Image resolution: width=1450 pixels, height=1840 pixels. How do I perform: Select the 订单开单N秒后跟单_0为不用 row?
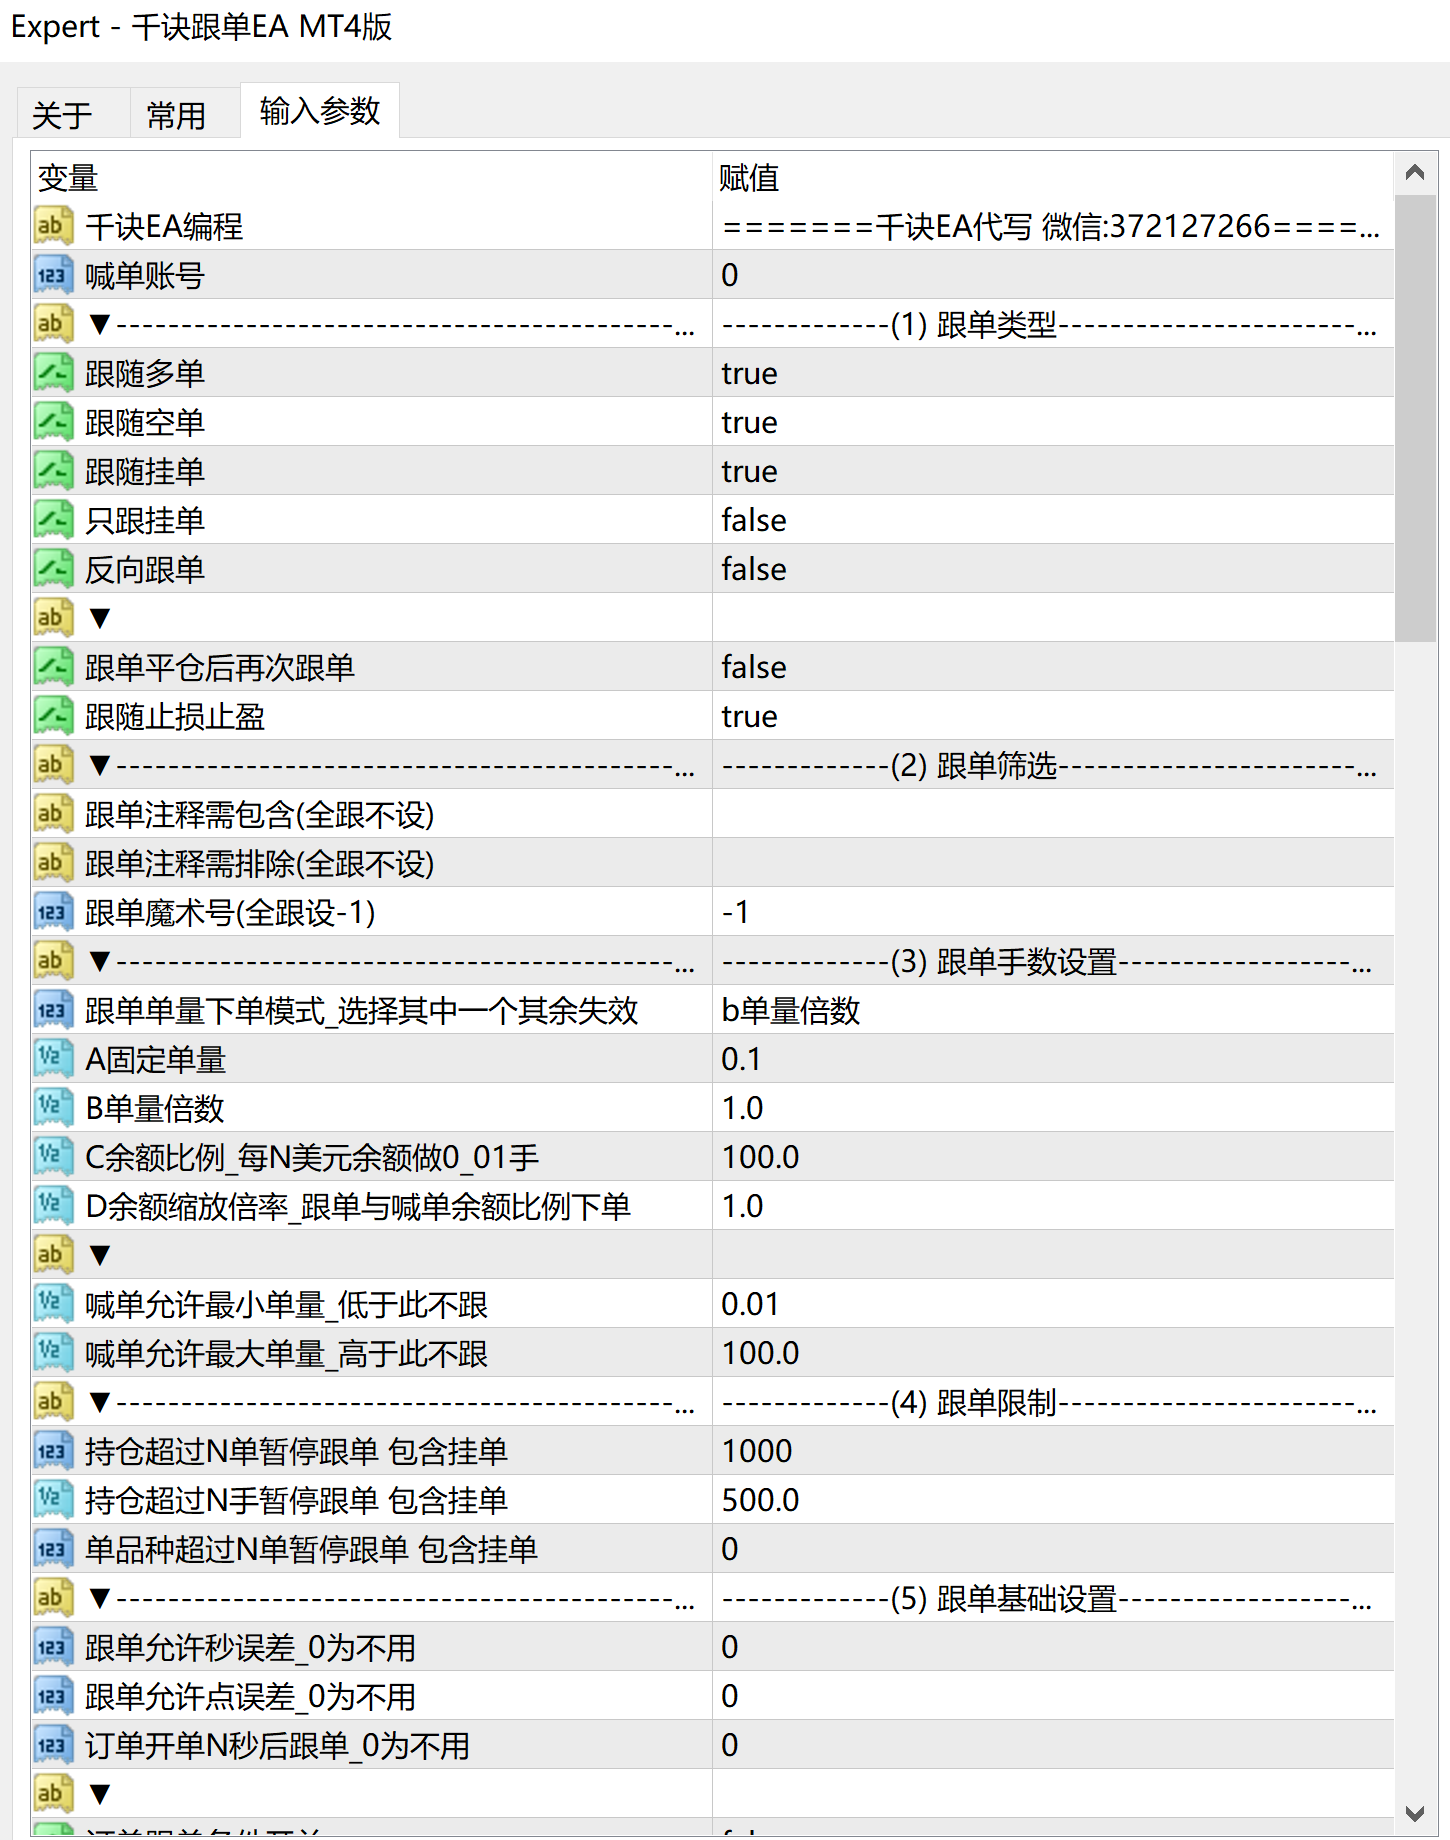(x=713, y=1745)
